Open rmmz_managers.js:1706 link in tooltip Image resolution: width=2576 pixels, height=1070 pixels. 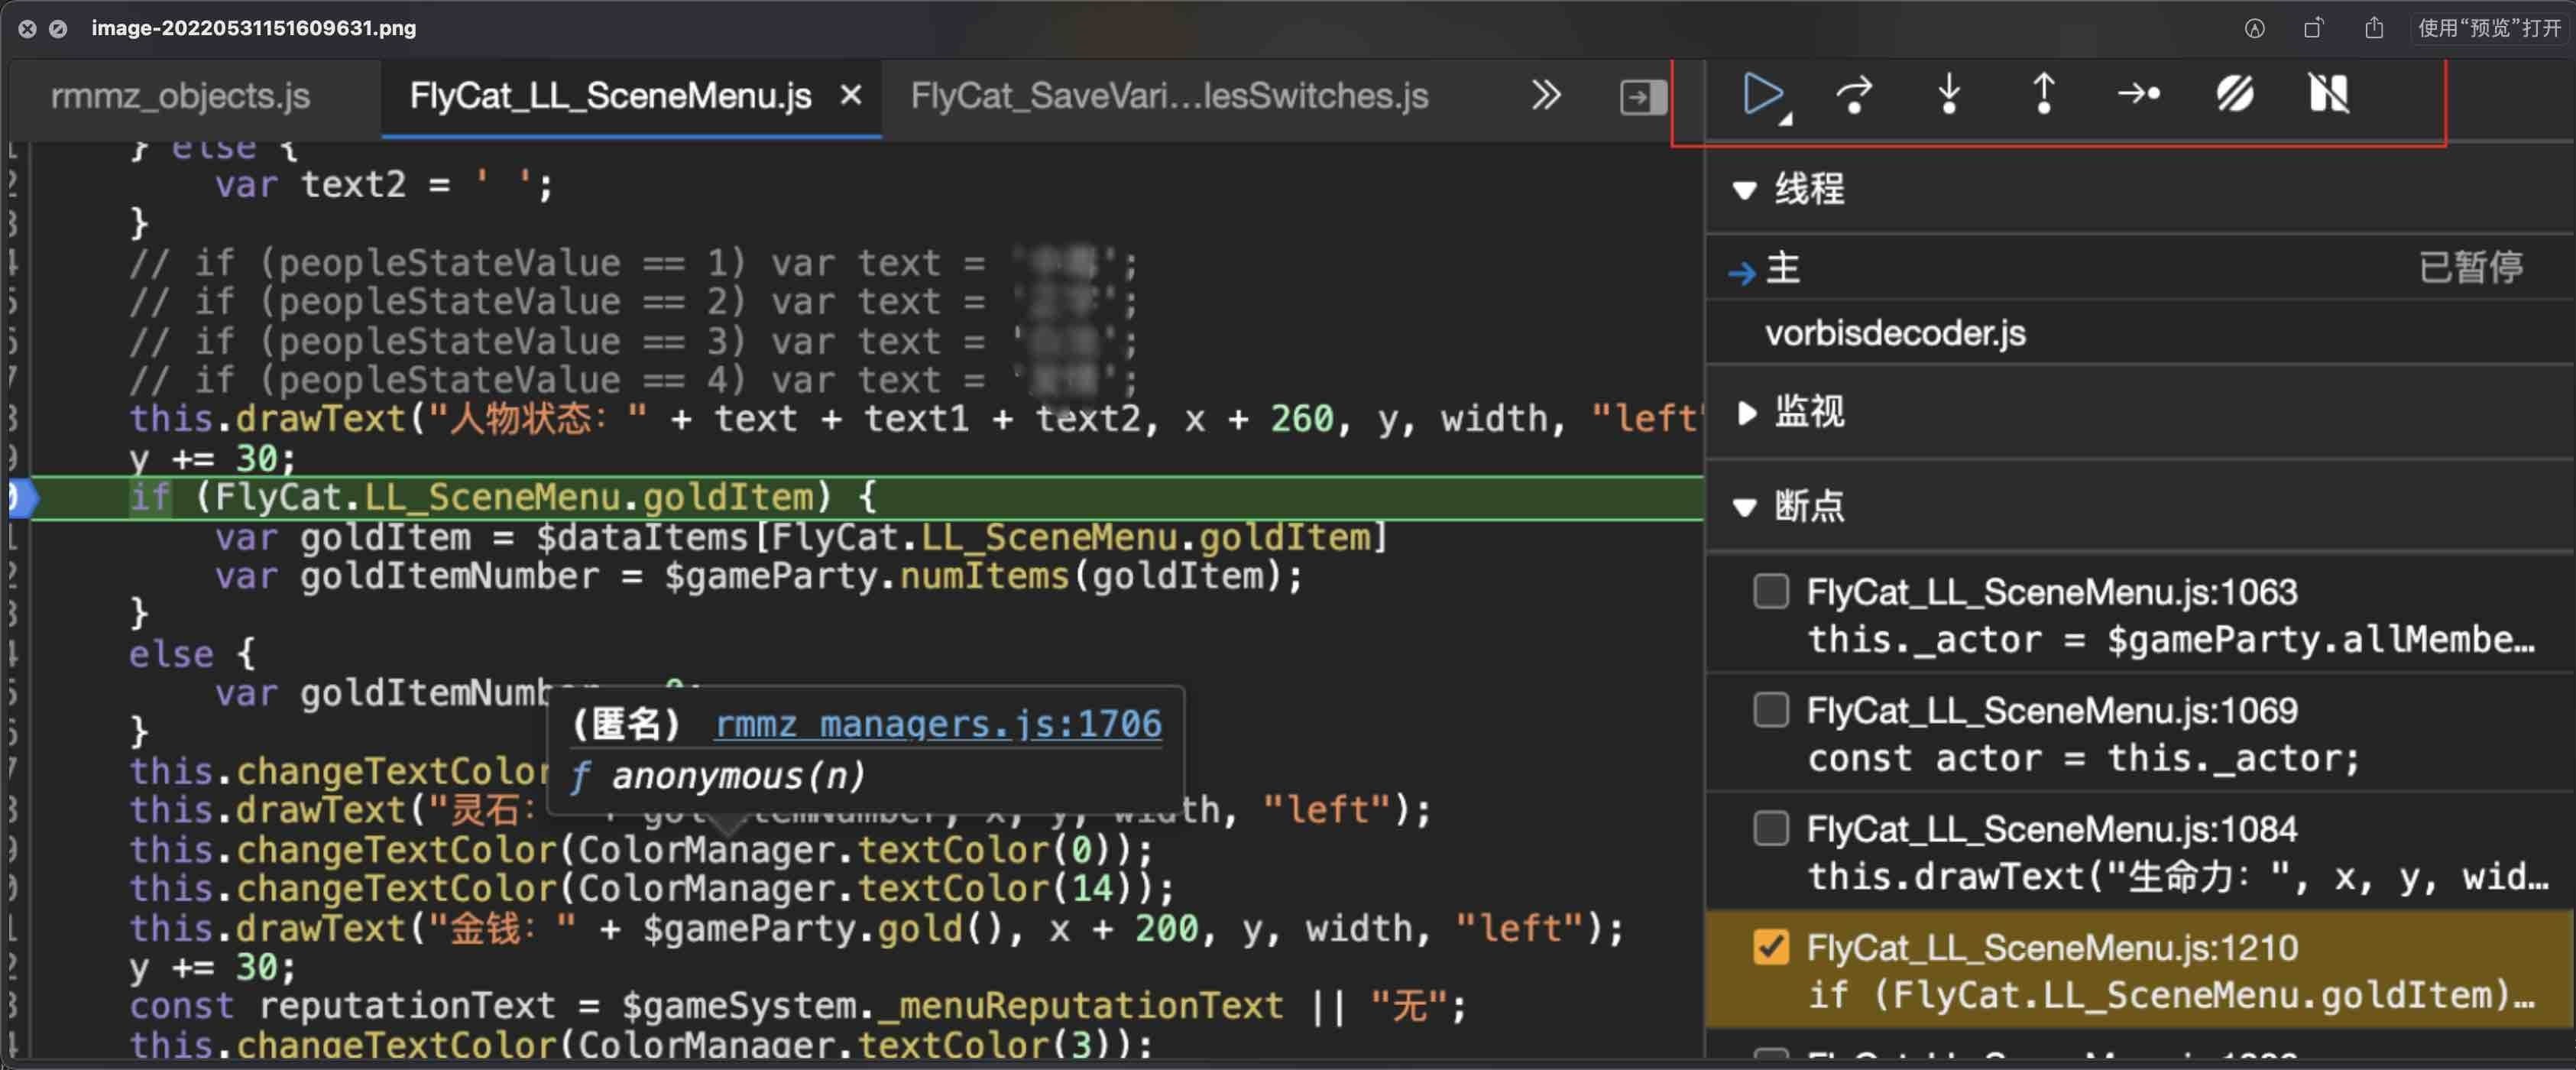(938, 723)
